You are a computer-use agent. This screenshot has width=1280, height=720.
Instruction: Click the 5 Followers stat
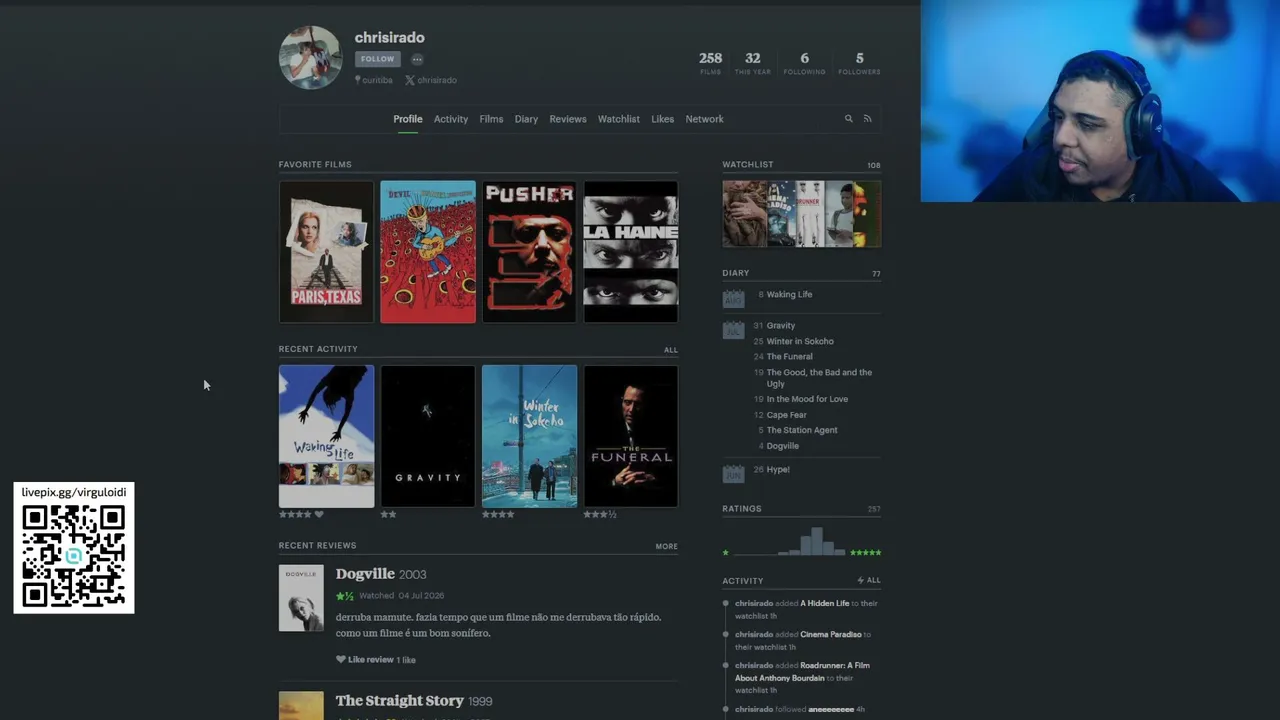coord(859,63)
